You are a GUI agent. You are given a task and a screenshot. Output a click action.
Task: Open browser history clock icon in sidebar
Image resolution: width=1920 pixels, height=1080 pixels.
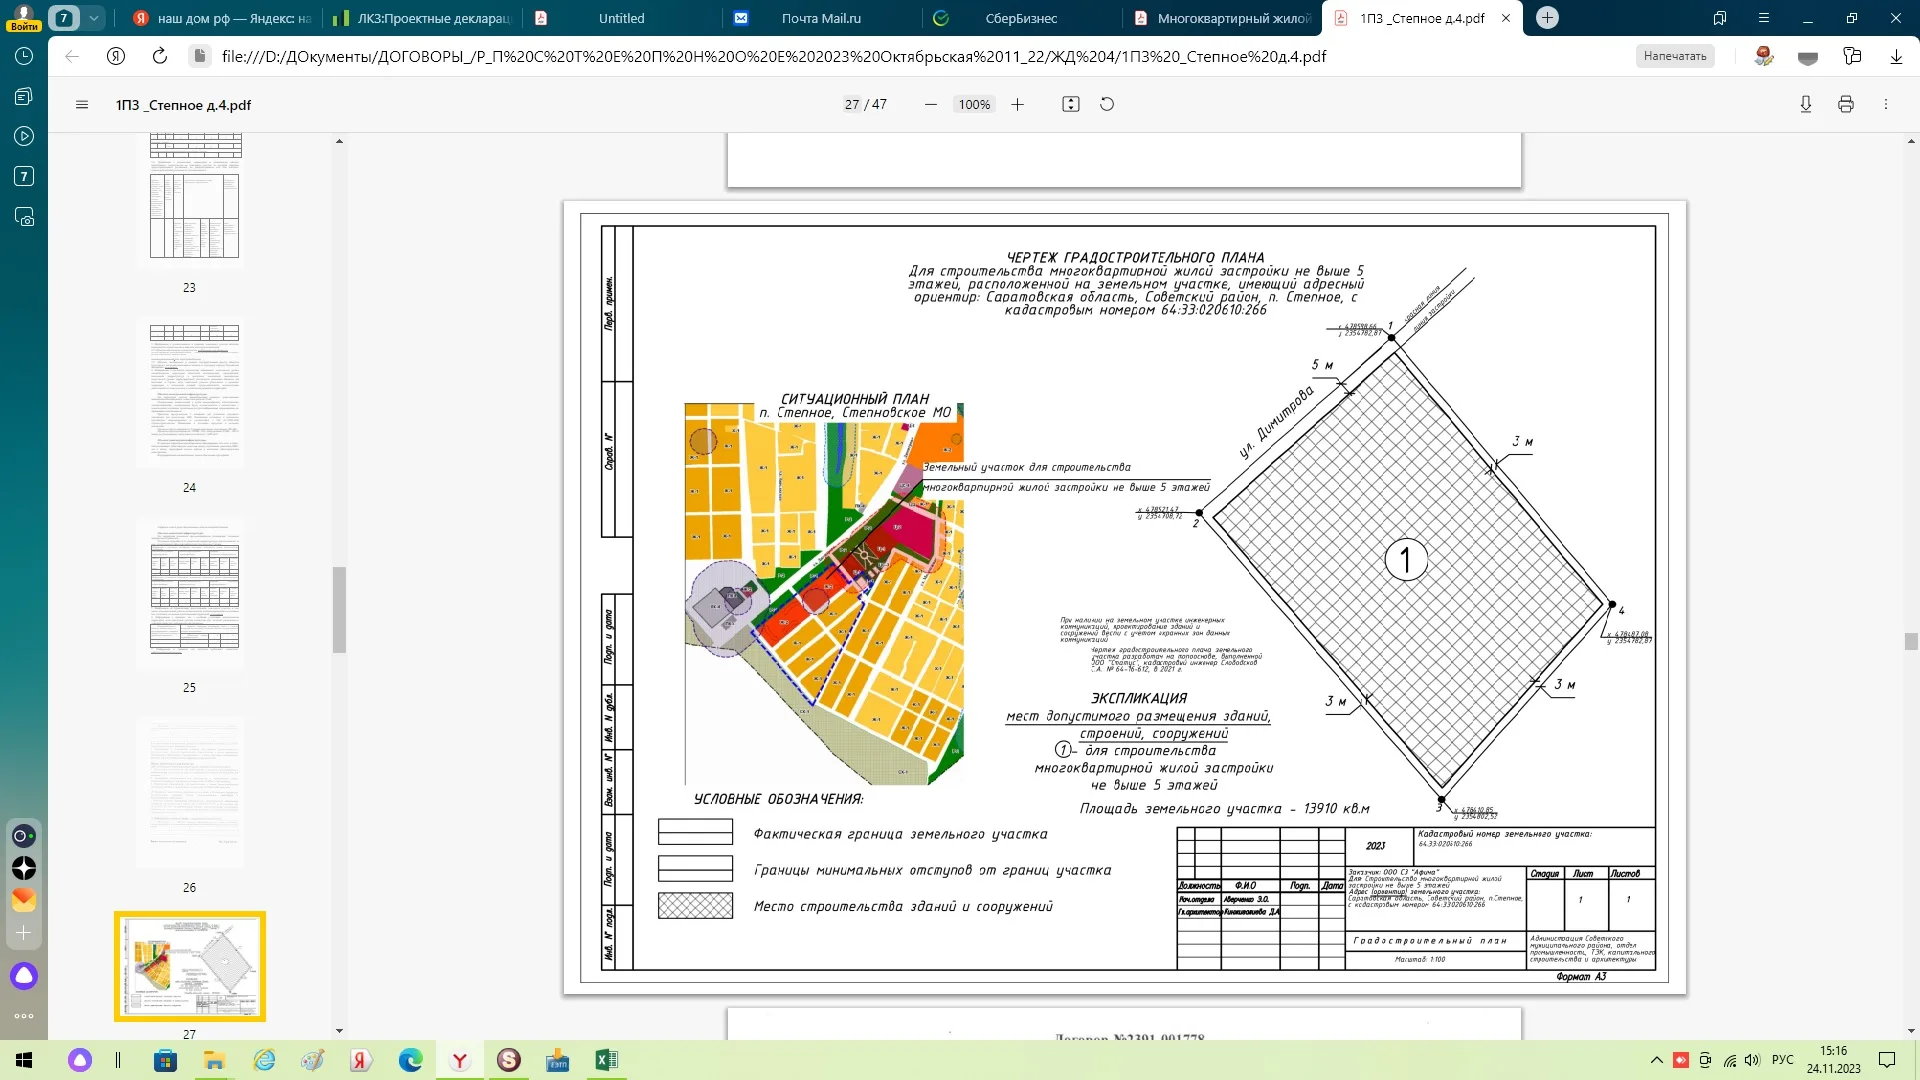[x=24, y=56]
